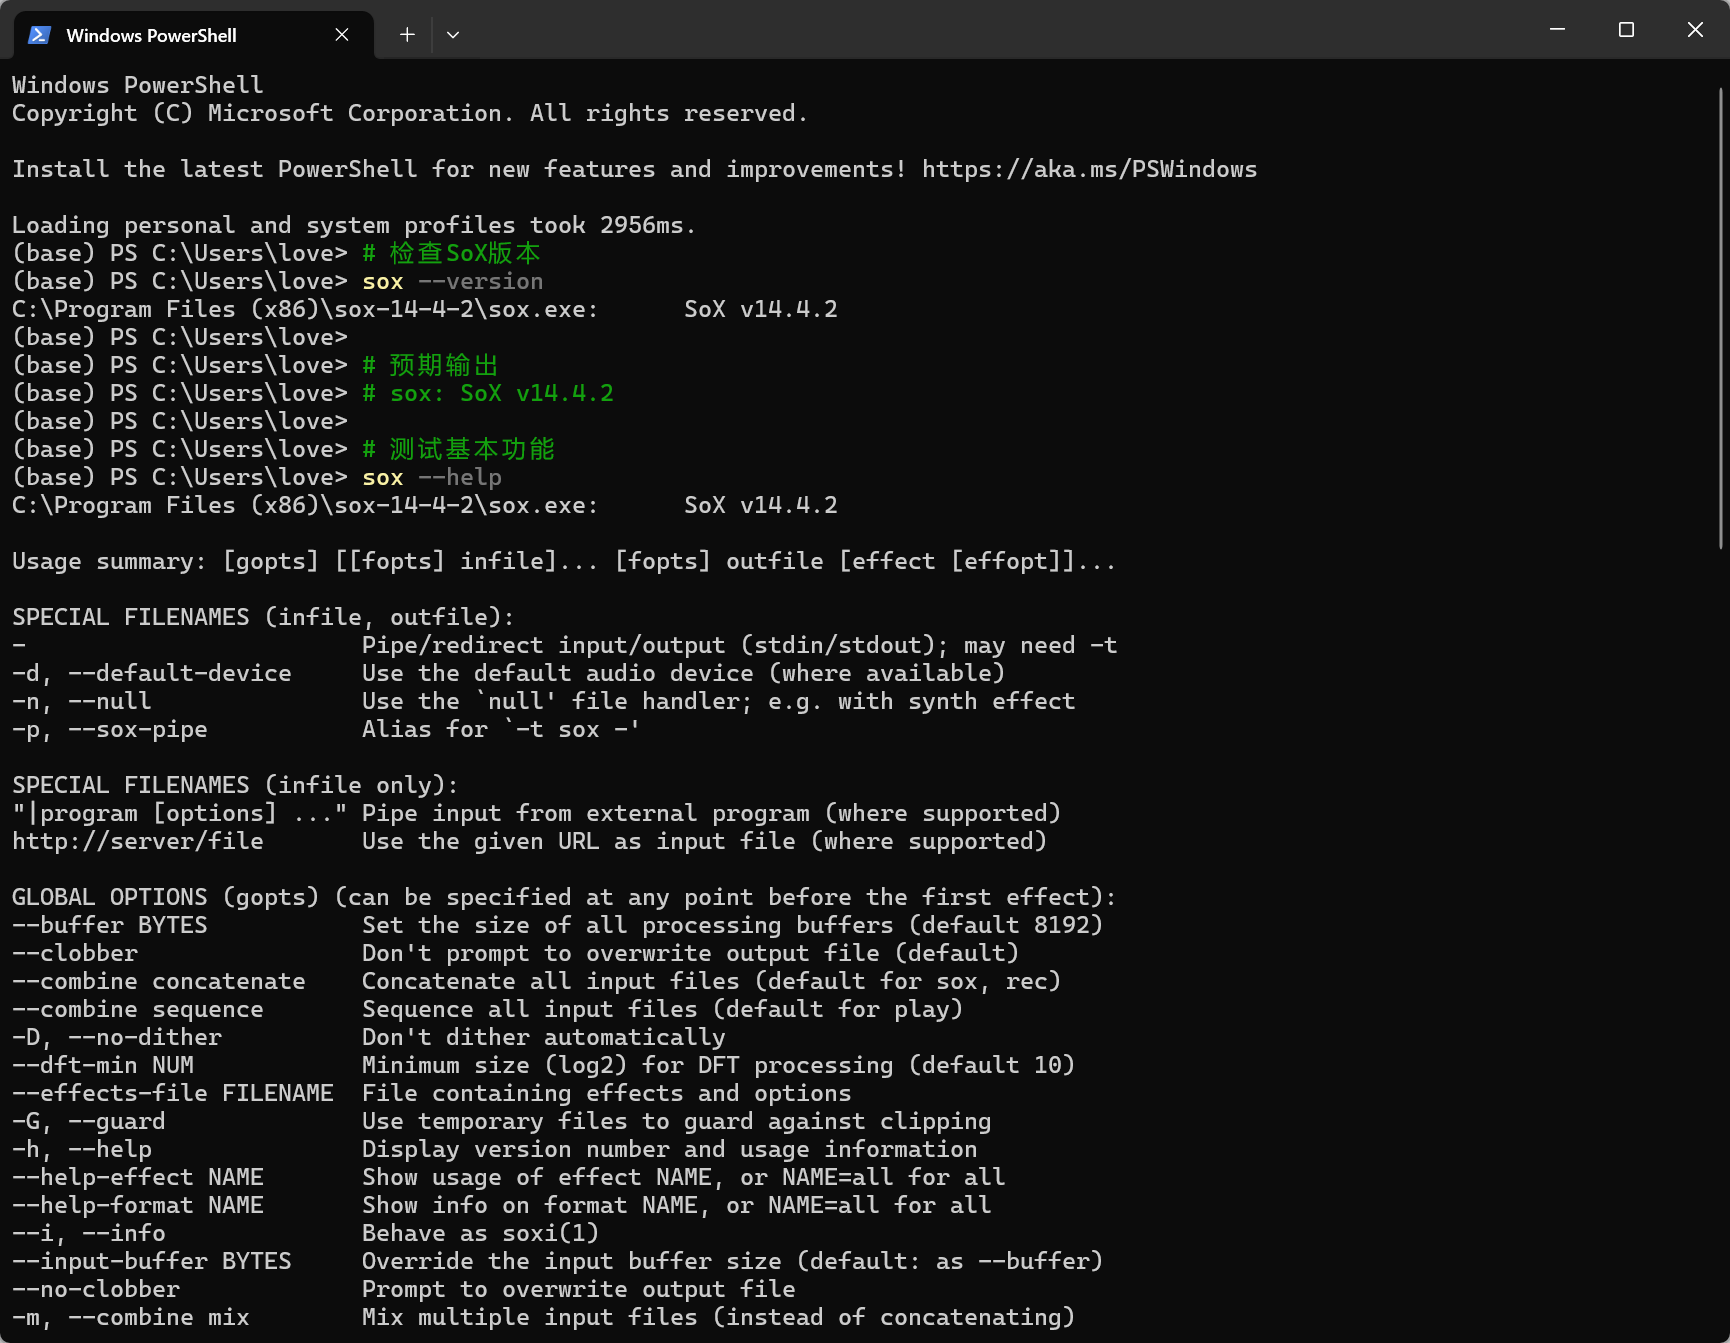Click 'Prompt to overwrite output file' description

[x=579, y=1289]
